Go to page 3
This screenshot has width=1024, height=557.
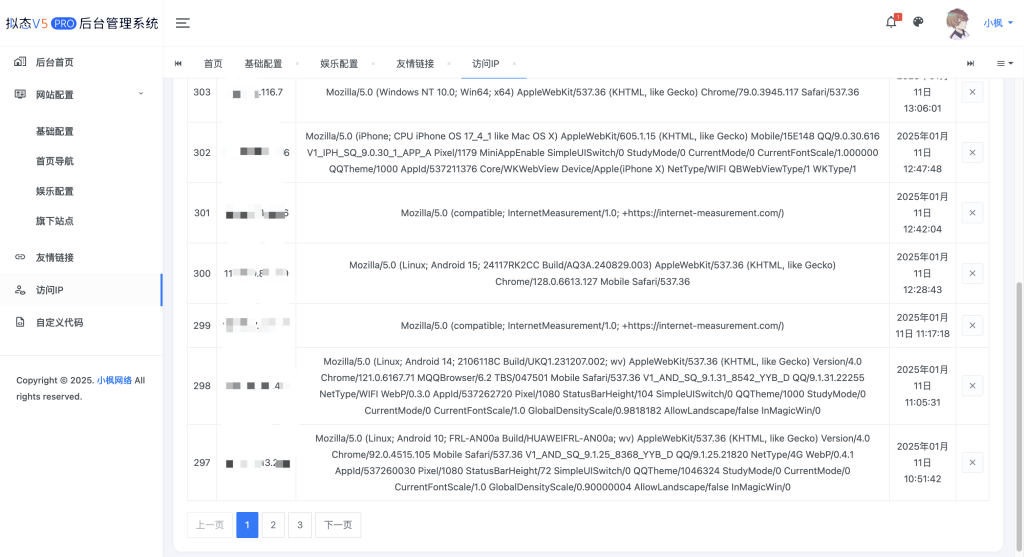(300, 525)
